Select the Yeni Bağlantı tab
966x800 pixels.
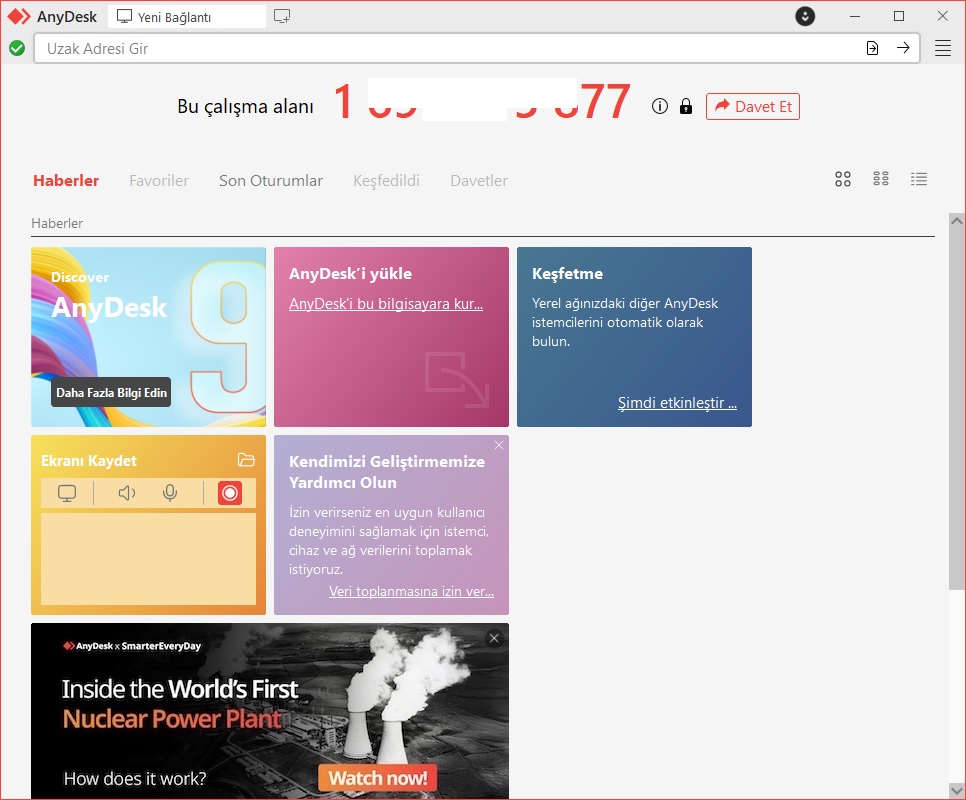coord(187,17)
